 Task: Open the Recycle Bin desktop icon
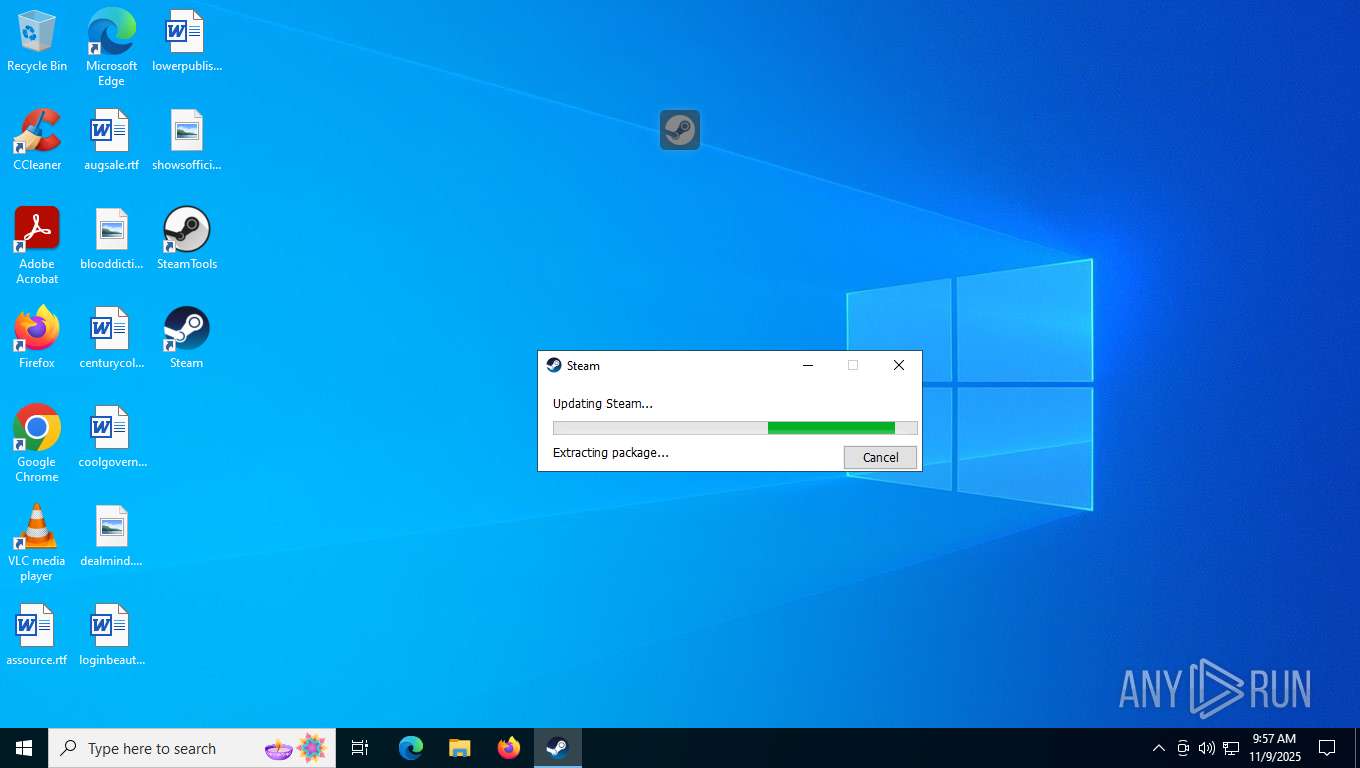tap(37, 41)
